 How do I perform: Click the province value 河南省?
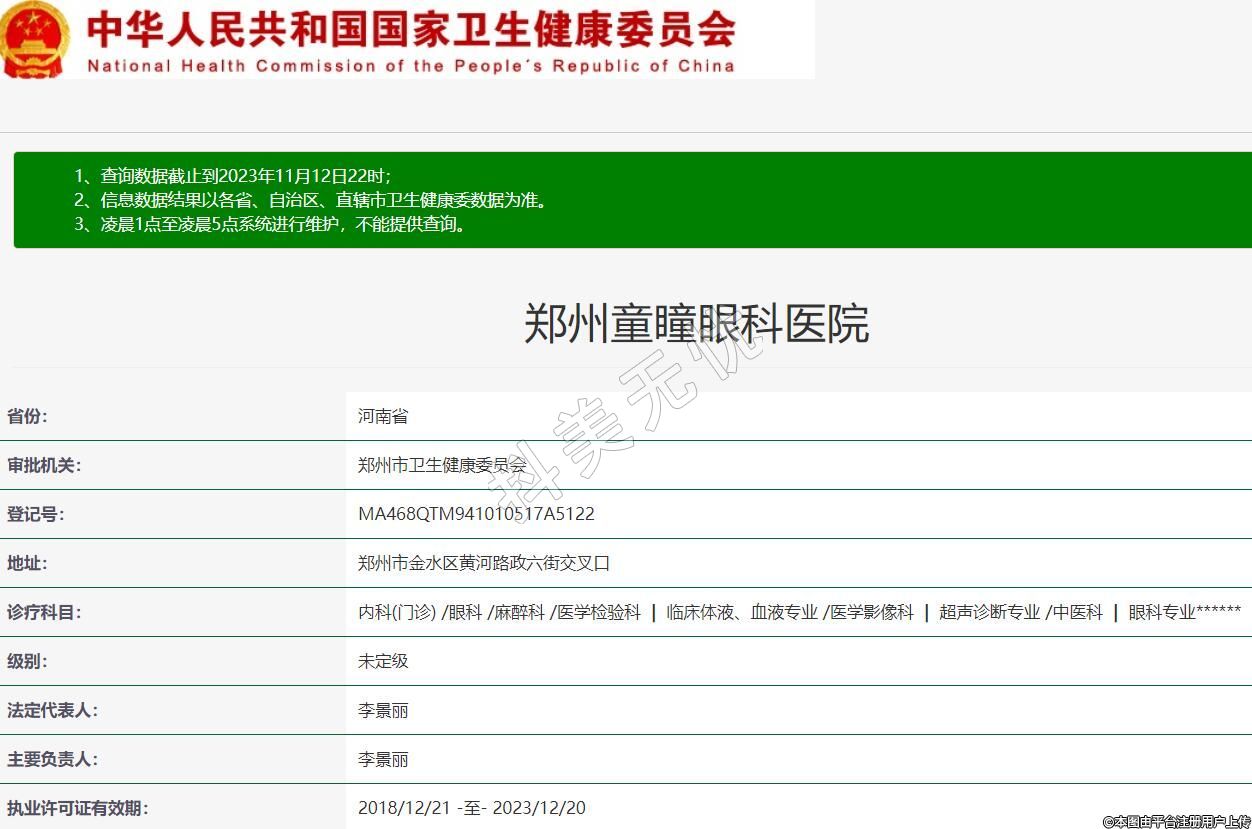(x=383, y=416)
